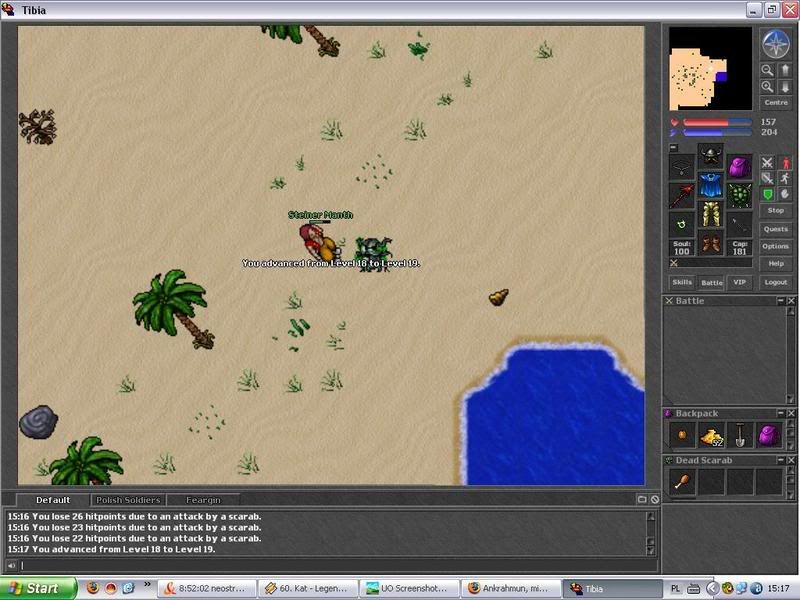
Task: Select the small orange item in Backpack
Action: click(x=682, y=435)
